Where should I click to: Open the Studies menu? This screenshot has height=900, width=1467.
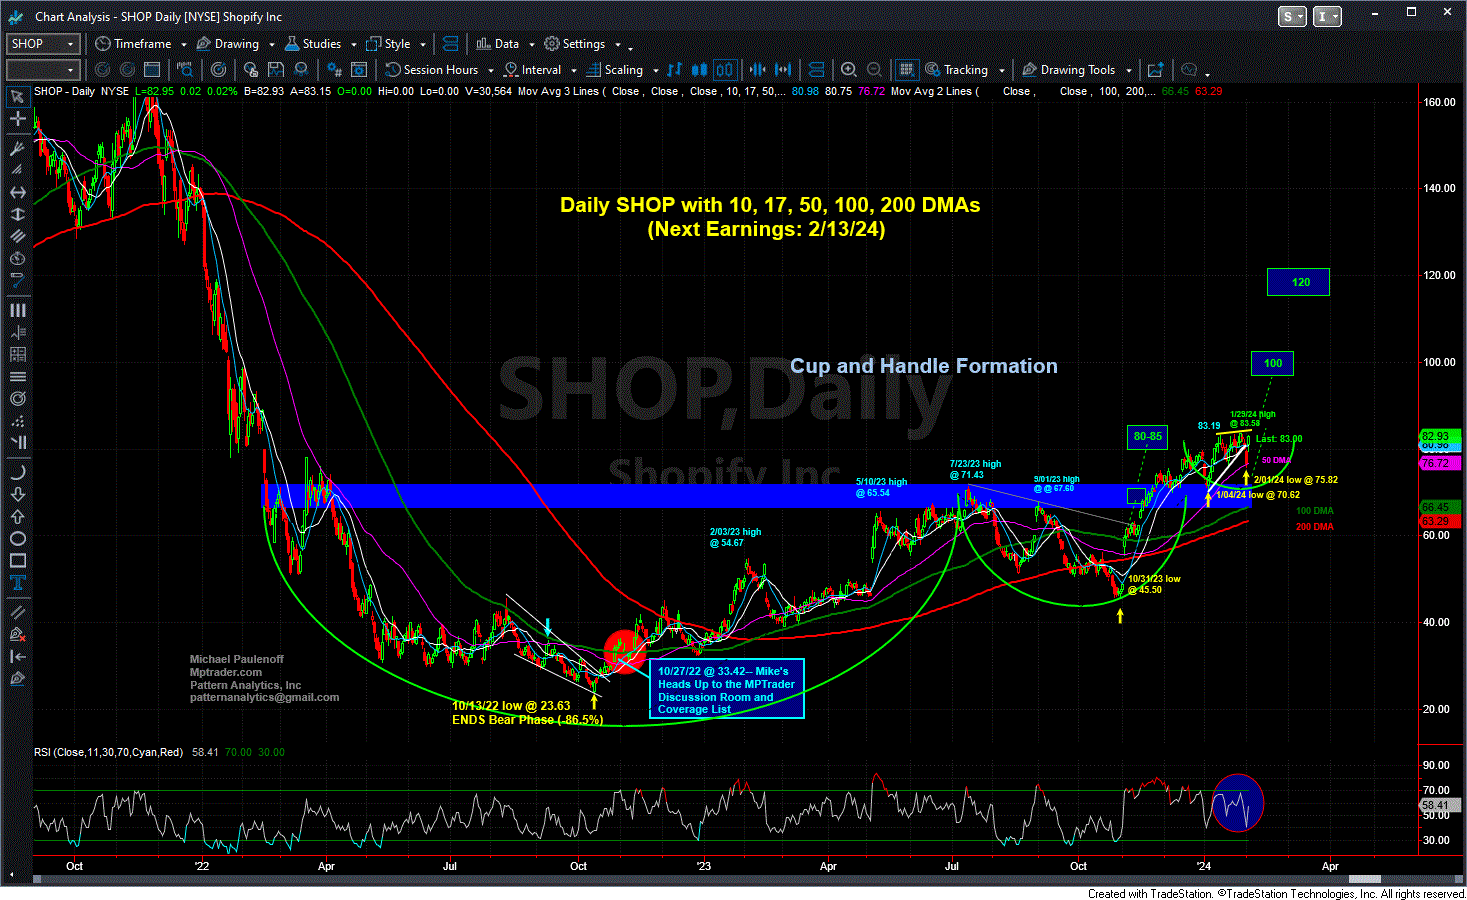click(314, 44)
